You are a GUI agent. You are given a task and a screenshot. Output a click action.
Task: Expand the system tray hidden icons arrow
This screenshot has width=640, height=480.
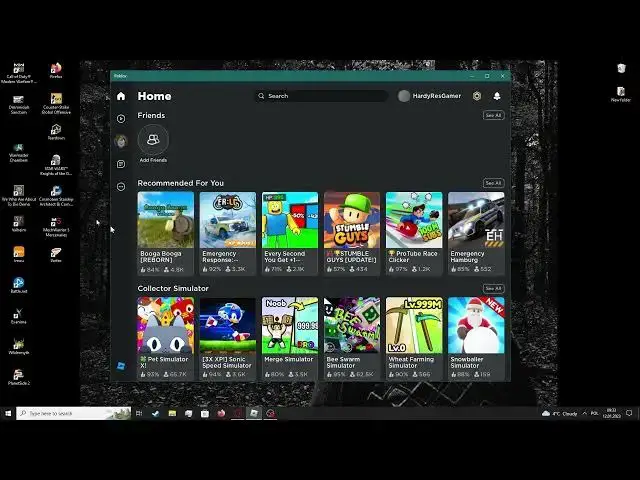click(584, 413)
